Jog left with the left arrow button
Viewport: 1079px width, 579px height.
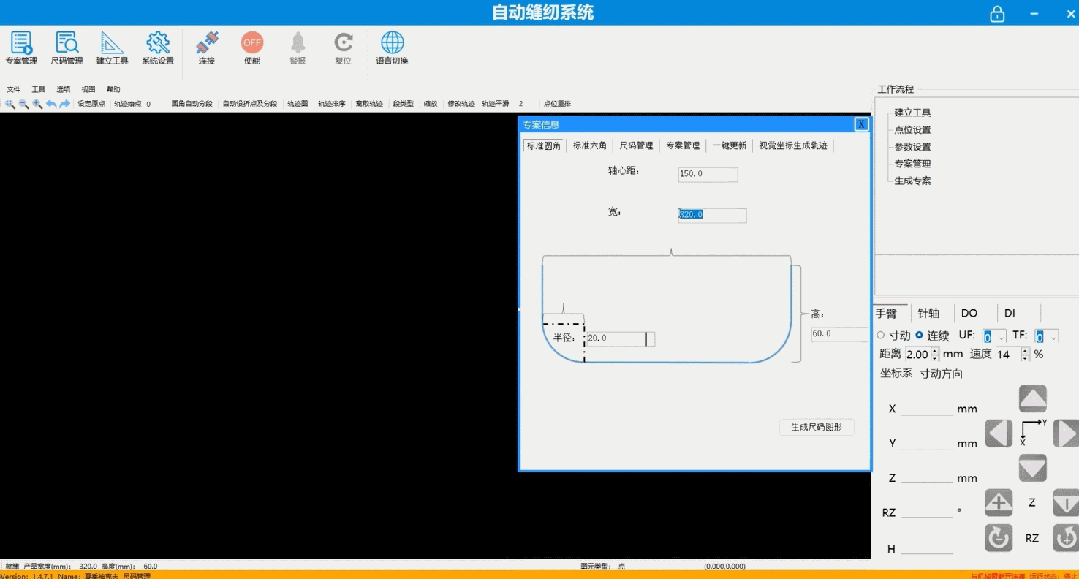coord(998,434)
